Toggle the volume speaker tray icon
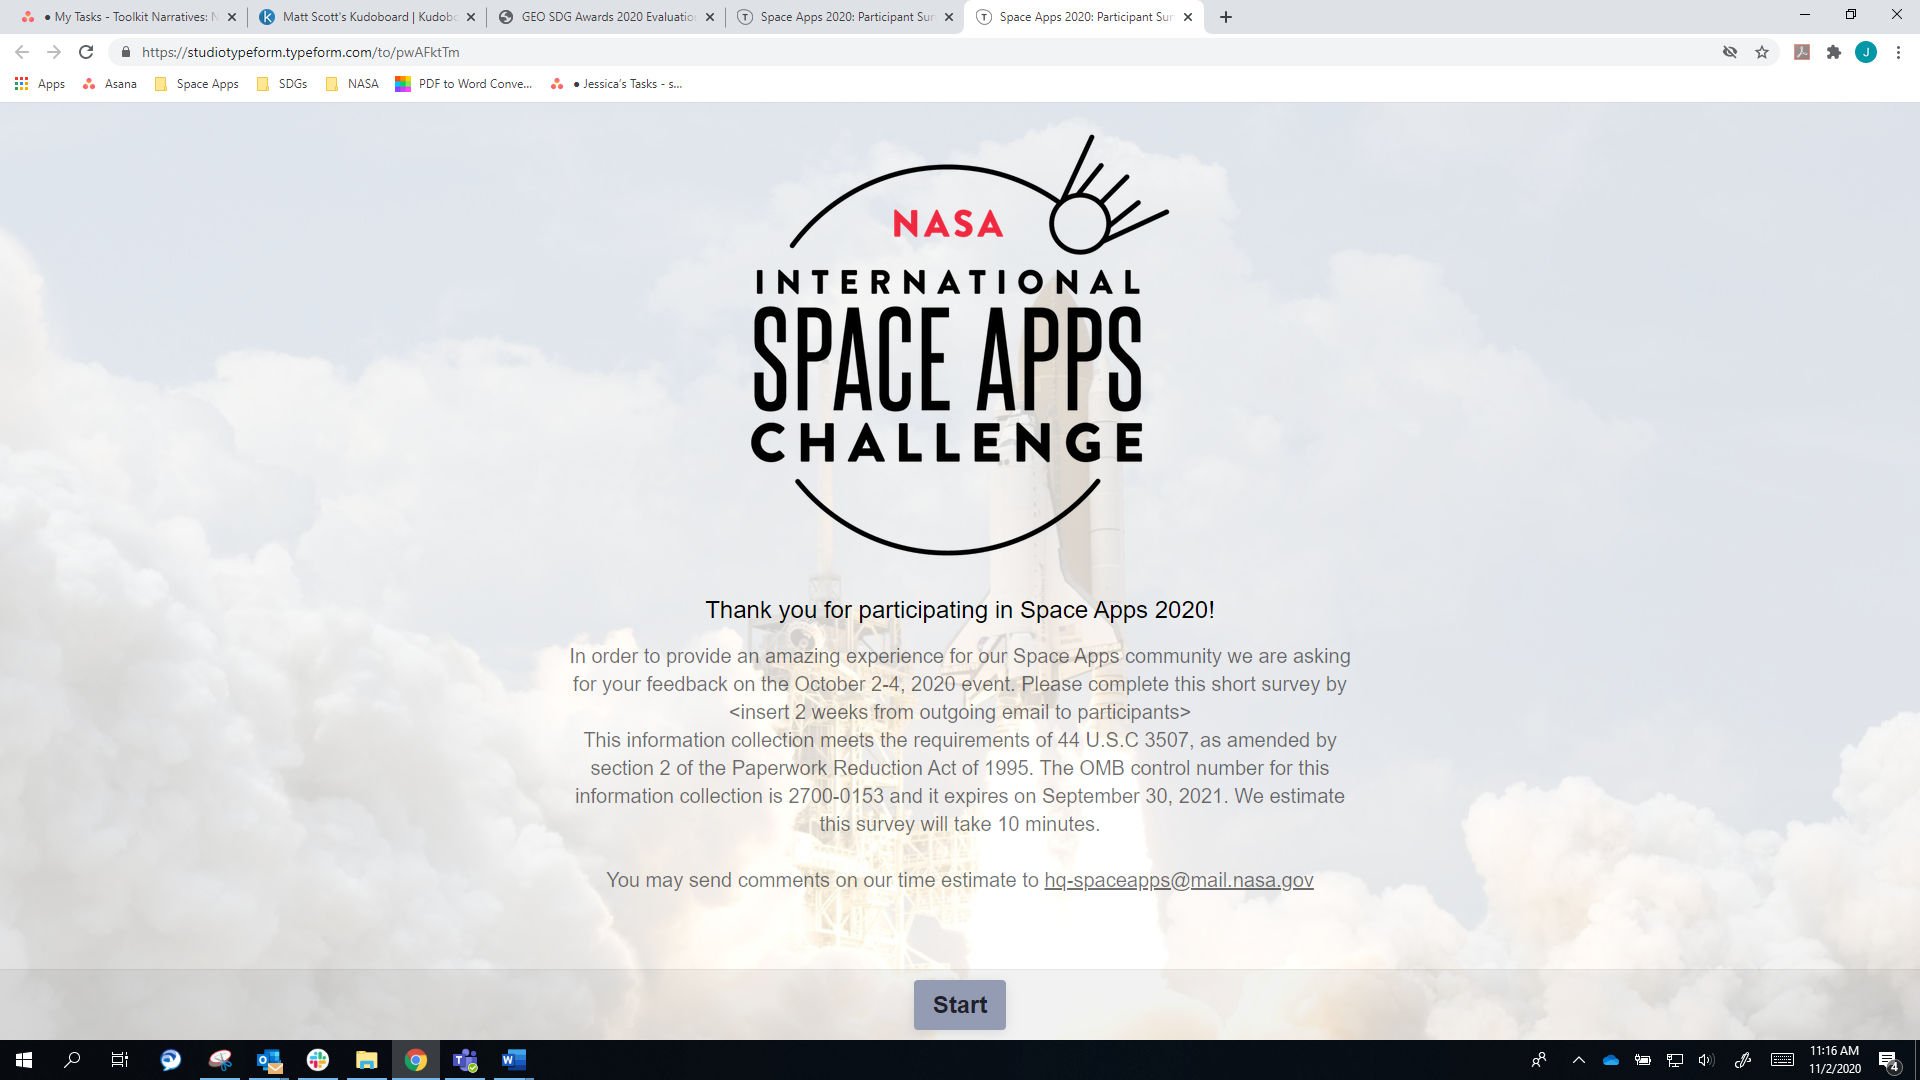The height and width of the screenshot is (1080, 1920). [1706, 1060]
